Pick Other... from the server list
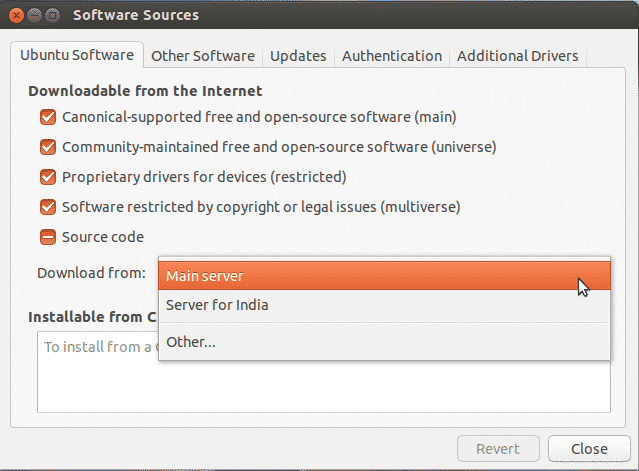This screenshot has height=471, width=639. pos(384,342)
